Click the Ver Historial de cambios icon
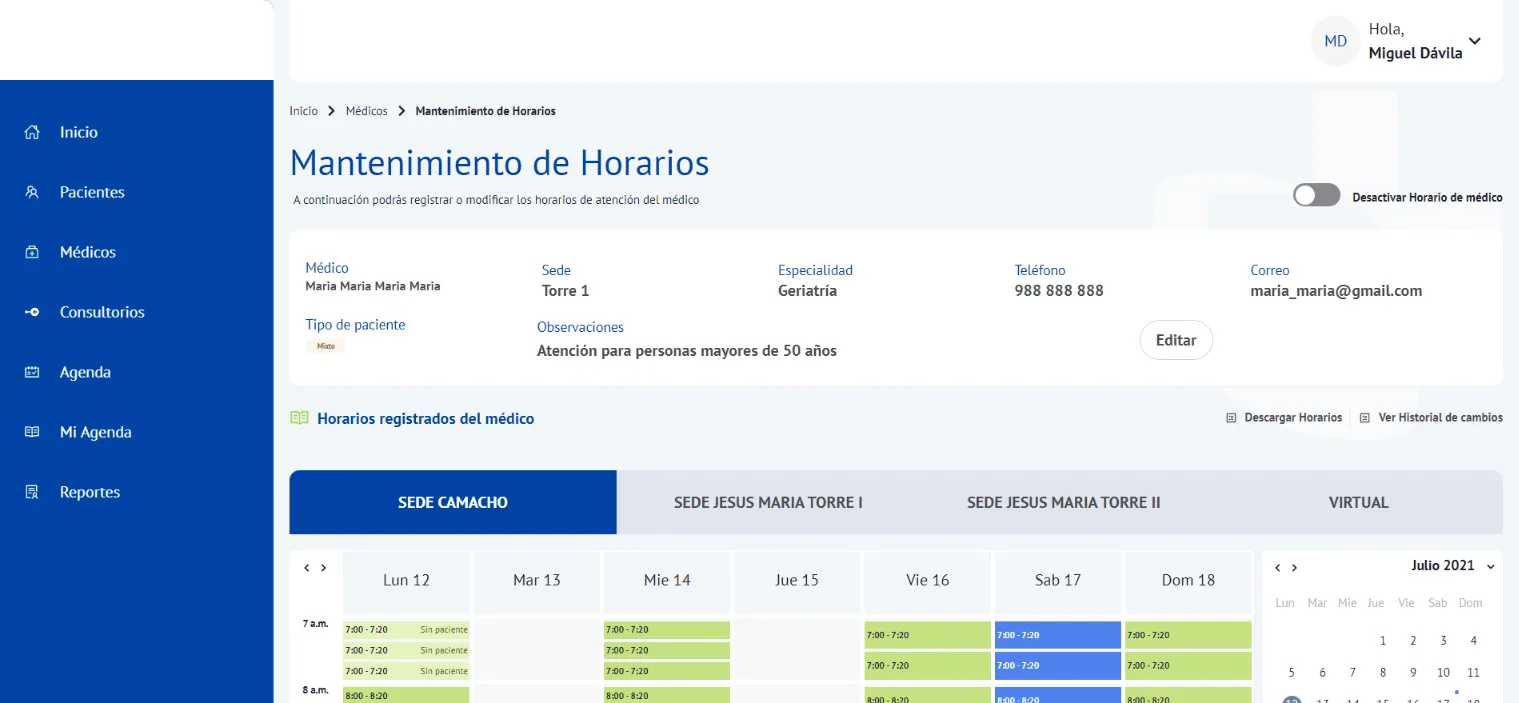 coord(1364,417)
